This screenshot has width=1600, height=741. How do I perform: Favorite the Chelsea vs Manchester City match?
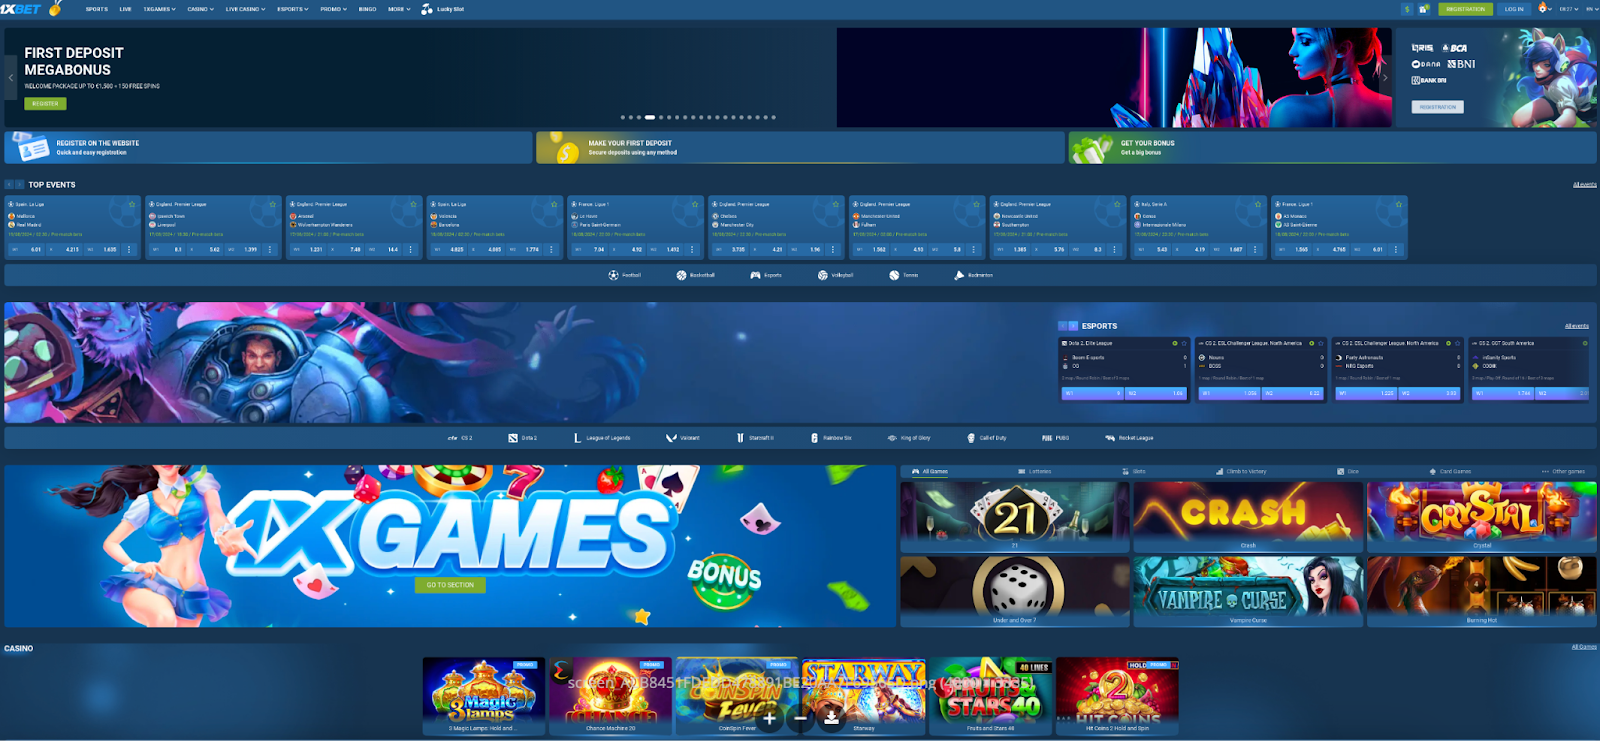pos(836,204)
